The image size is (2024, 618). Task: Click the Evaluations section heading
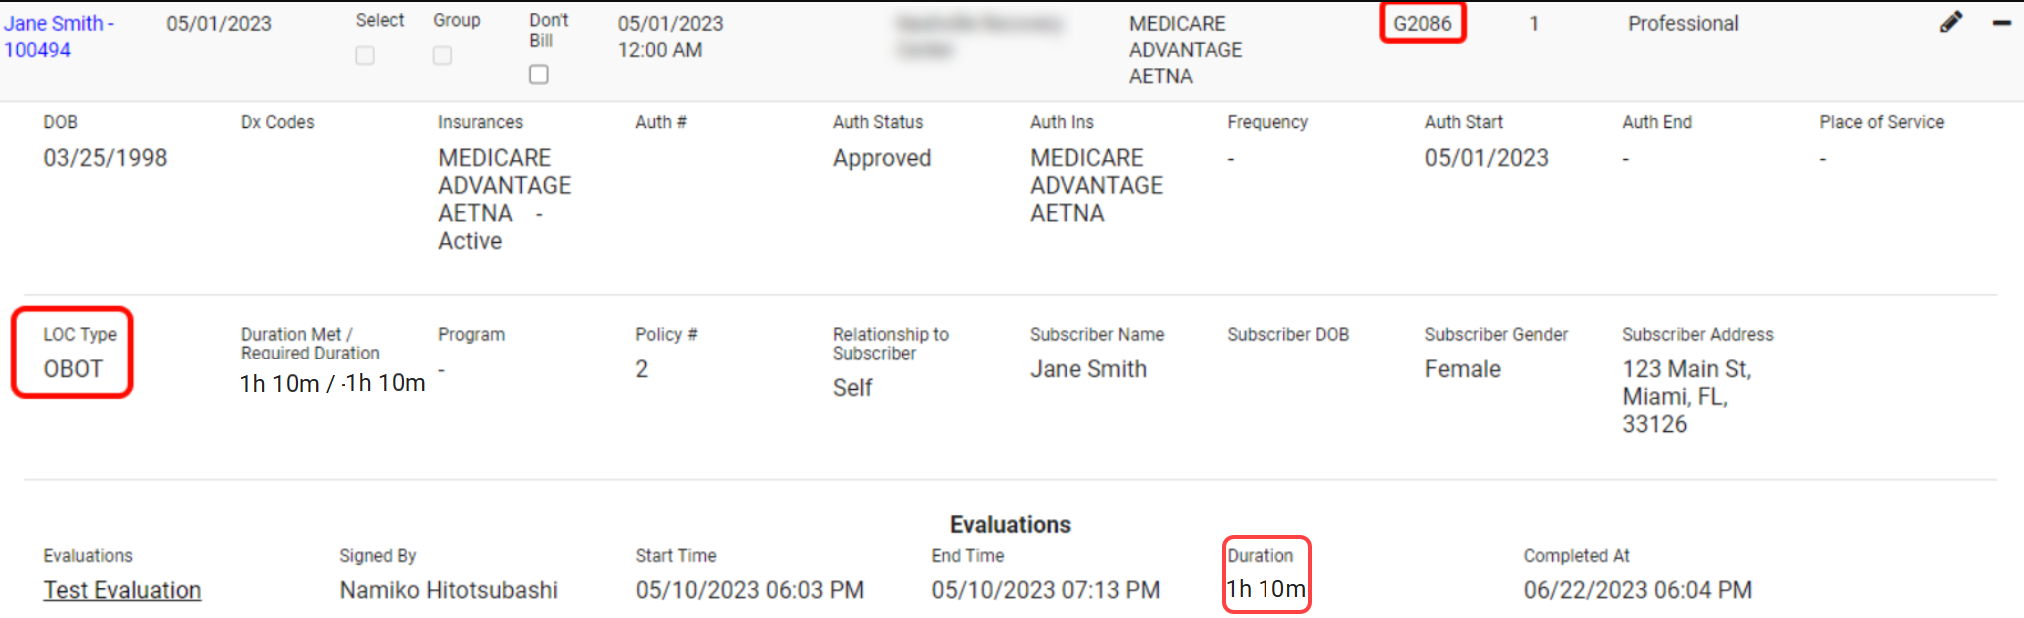coord(1010,524)
